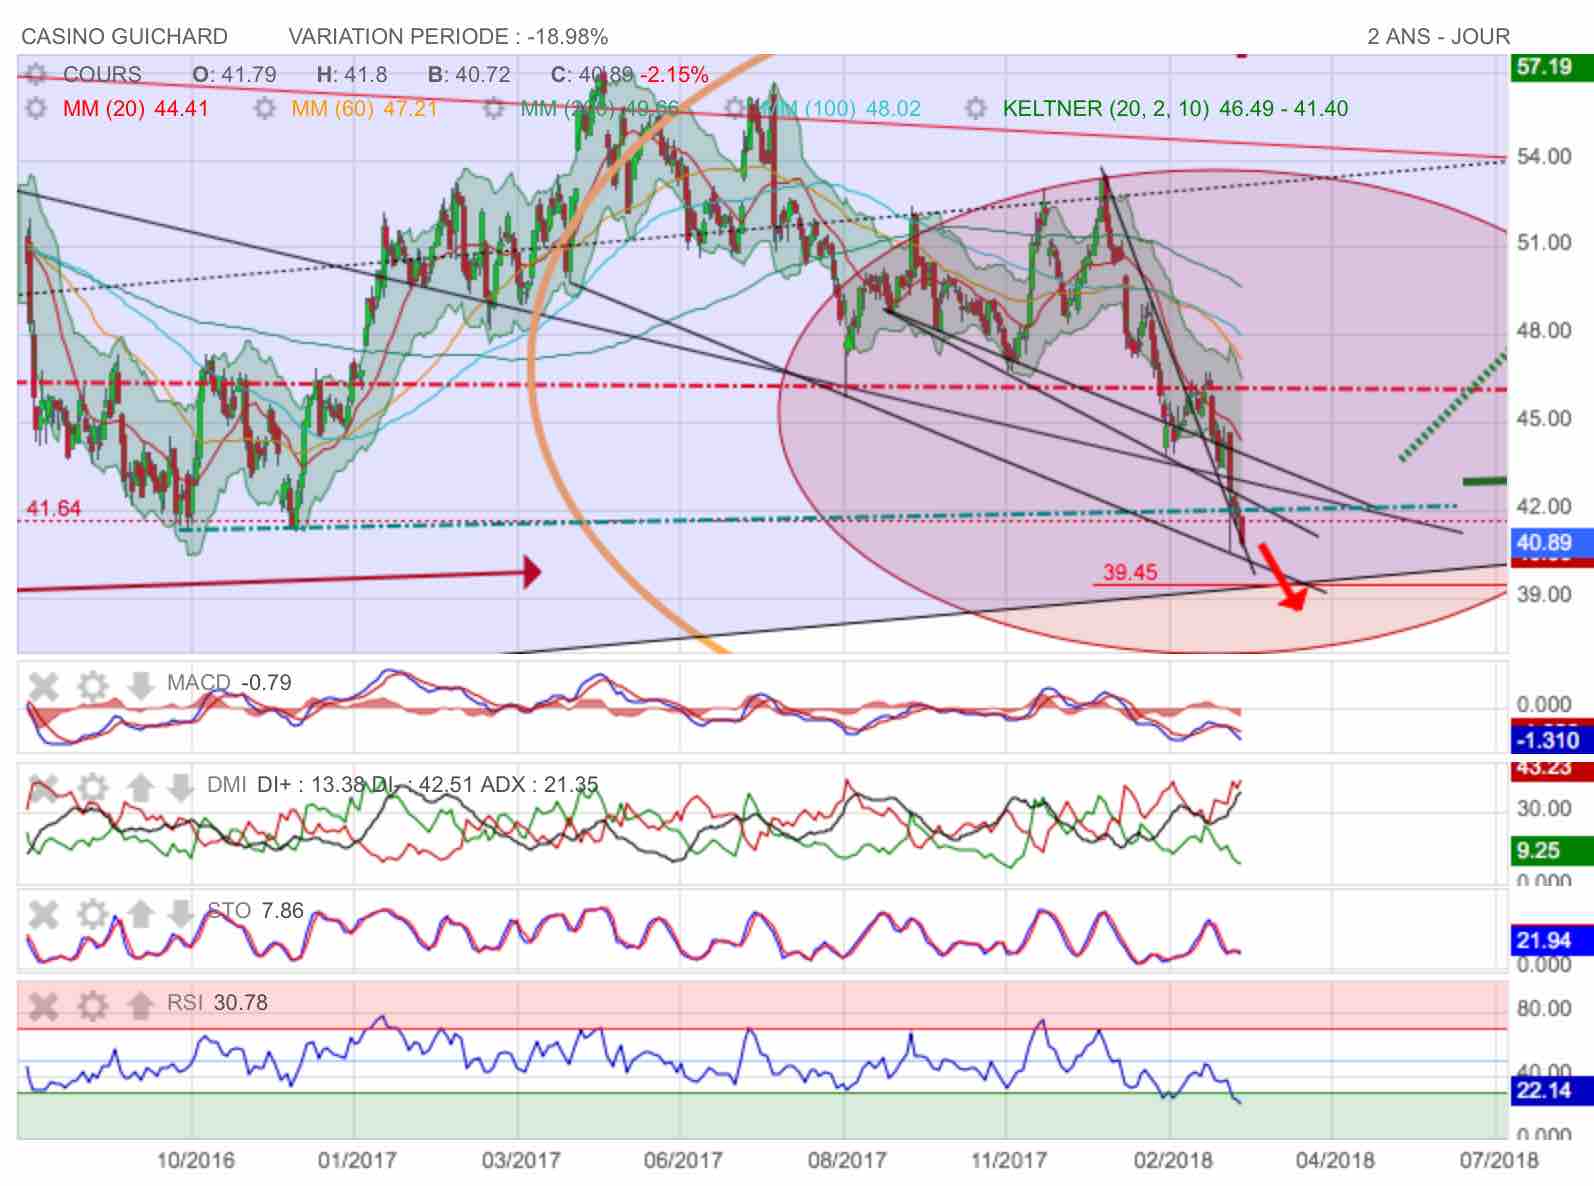Open settings gear for MM (20) average
The width and height of the screenshot is (1594, 1186).
[36, 108]
